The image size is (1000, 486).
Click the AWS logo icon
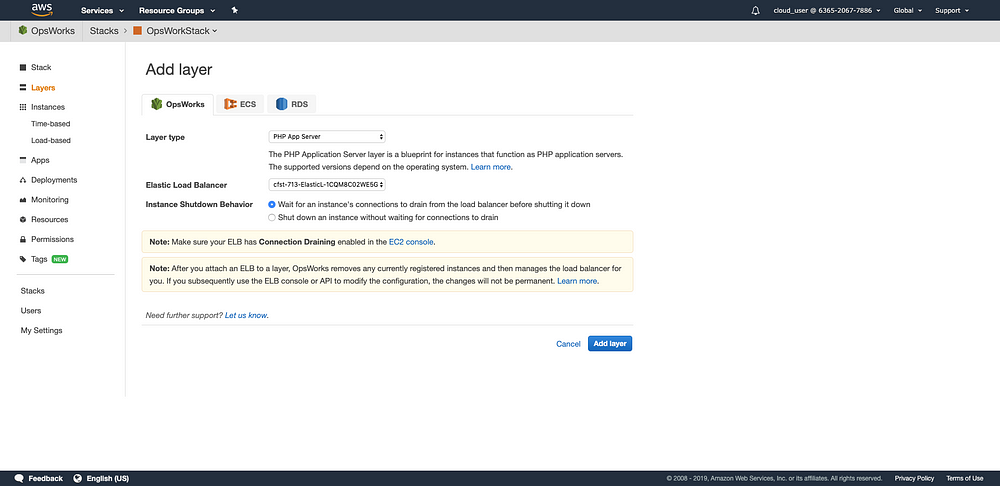pyautogui.click(x=42, y=9)
